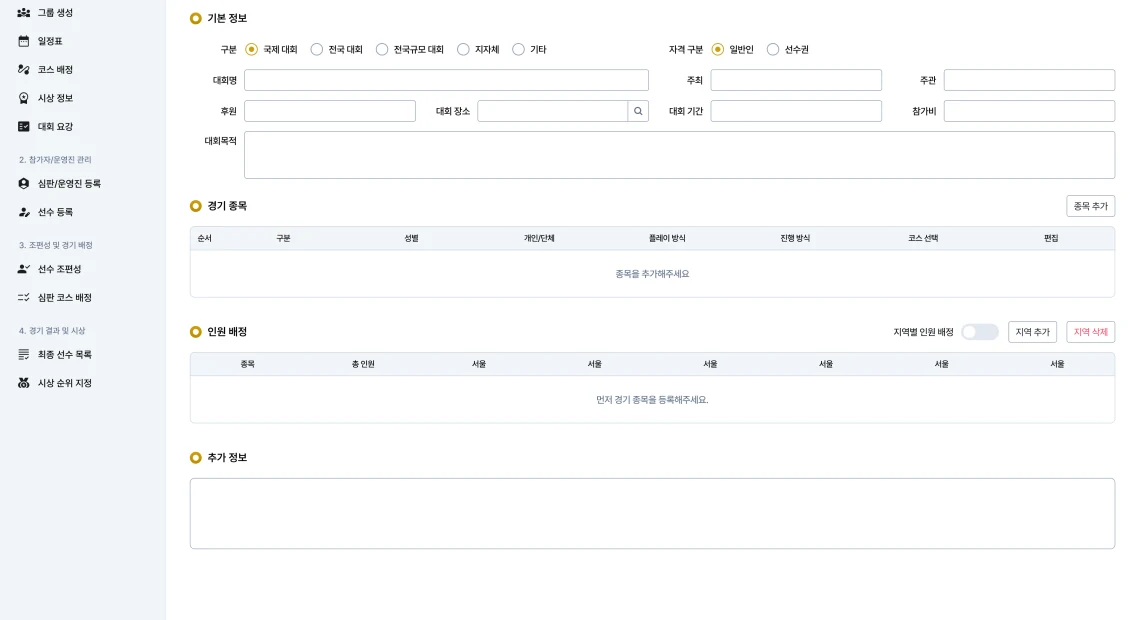Viewport: 1139px width, 620px height.
Task: Pick the 지자체 radio option
Action: point(463,49)
